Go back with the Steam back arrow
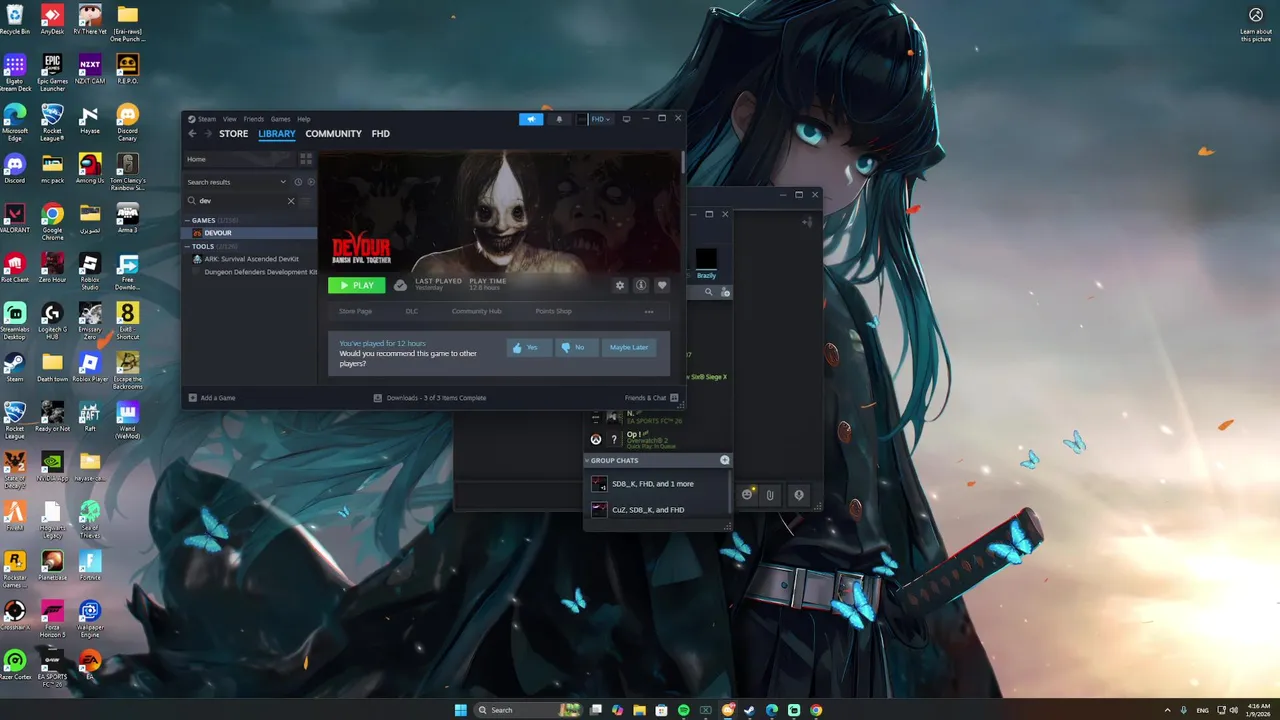The width and height of the screenshot is (1280, 720). (192, 134)
